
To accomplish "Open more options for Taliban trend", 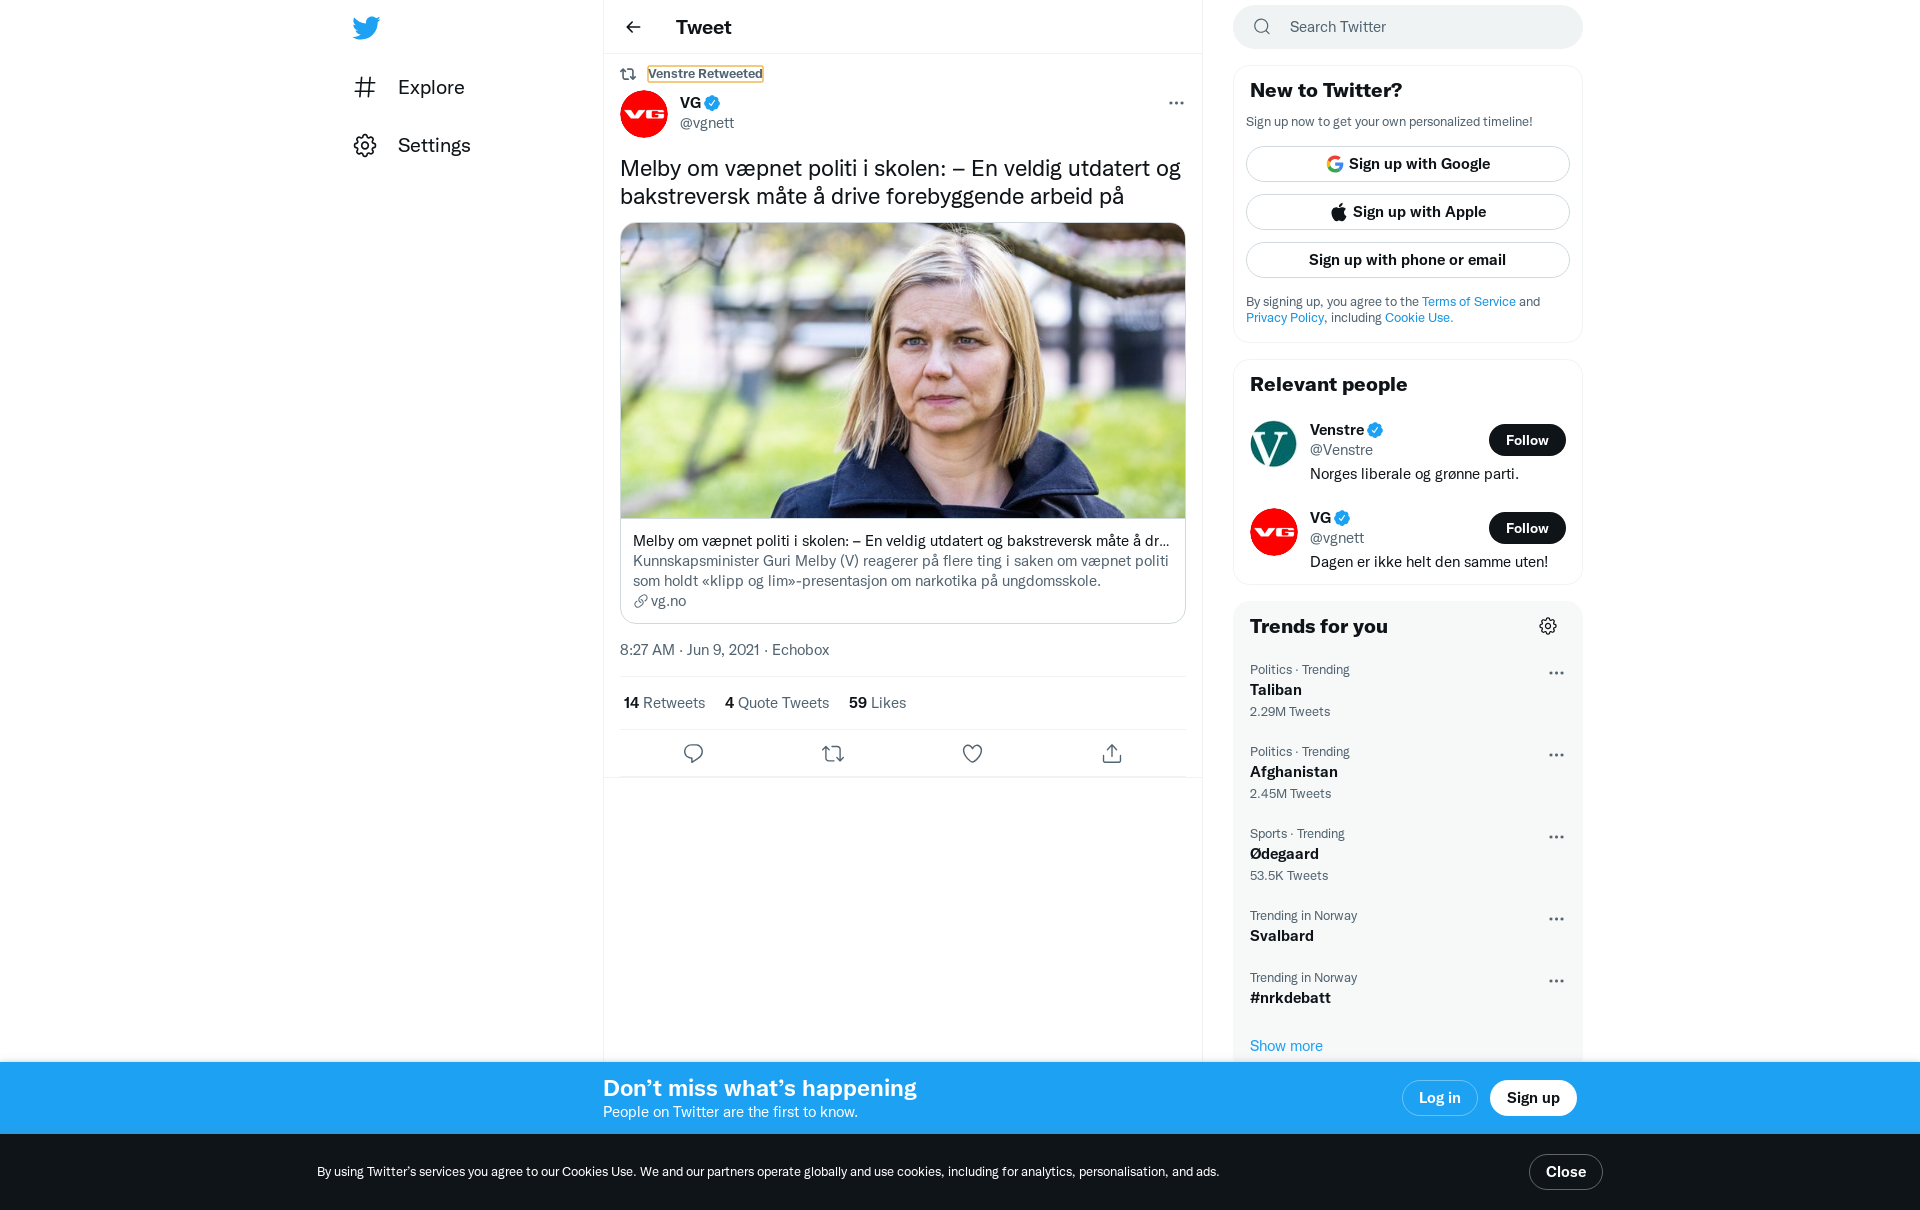I will pos(1556,673).
